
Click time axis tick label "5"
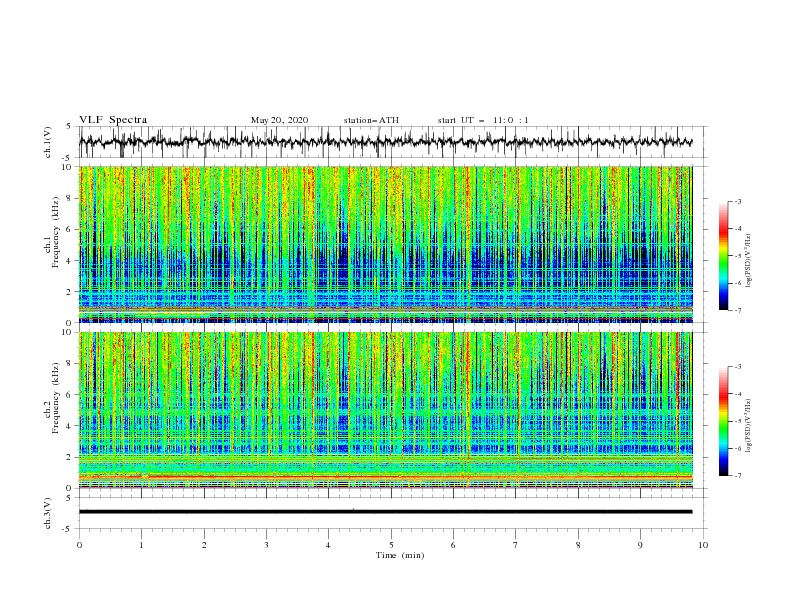coord(391,545)
